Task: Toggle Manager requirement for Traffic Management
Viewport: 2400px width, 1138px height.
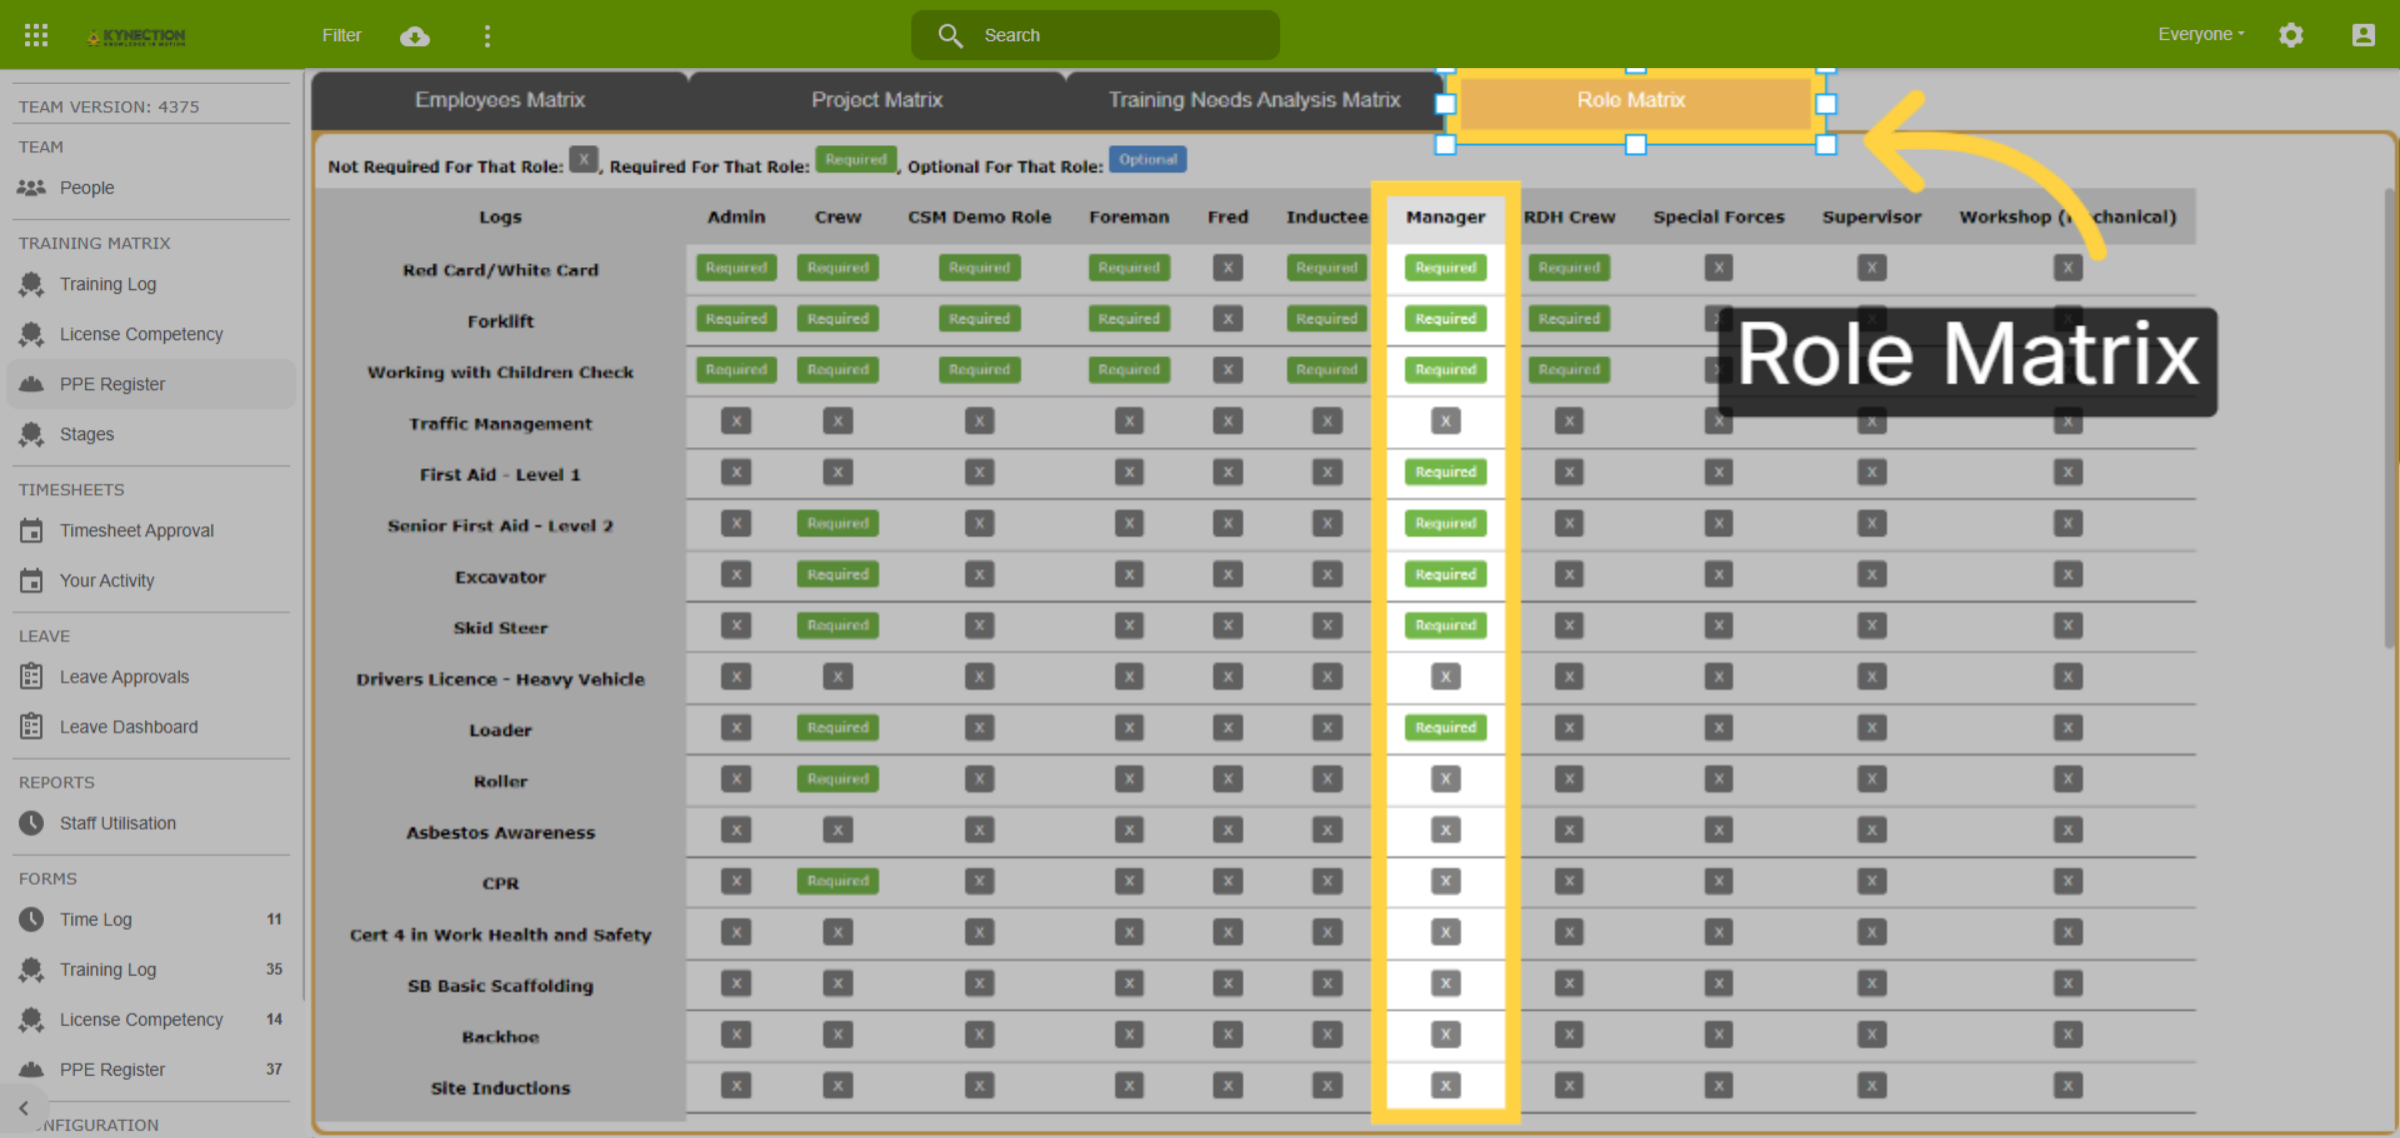Action: [x=1445, y=421]
